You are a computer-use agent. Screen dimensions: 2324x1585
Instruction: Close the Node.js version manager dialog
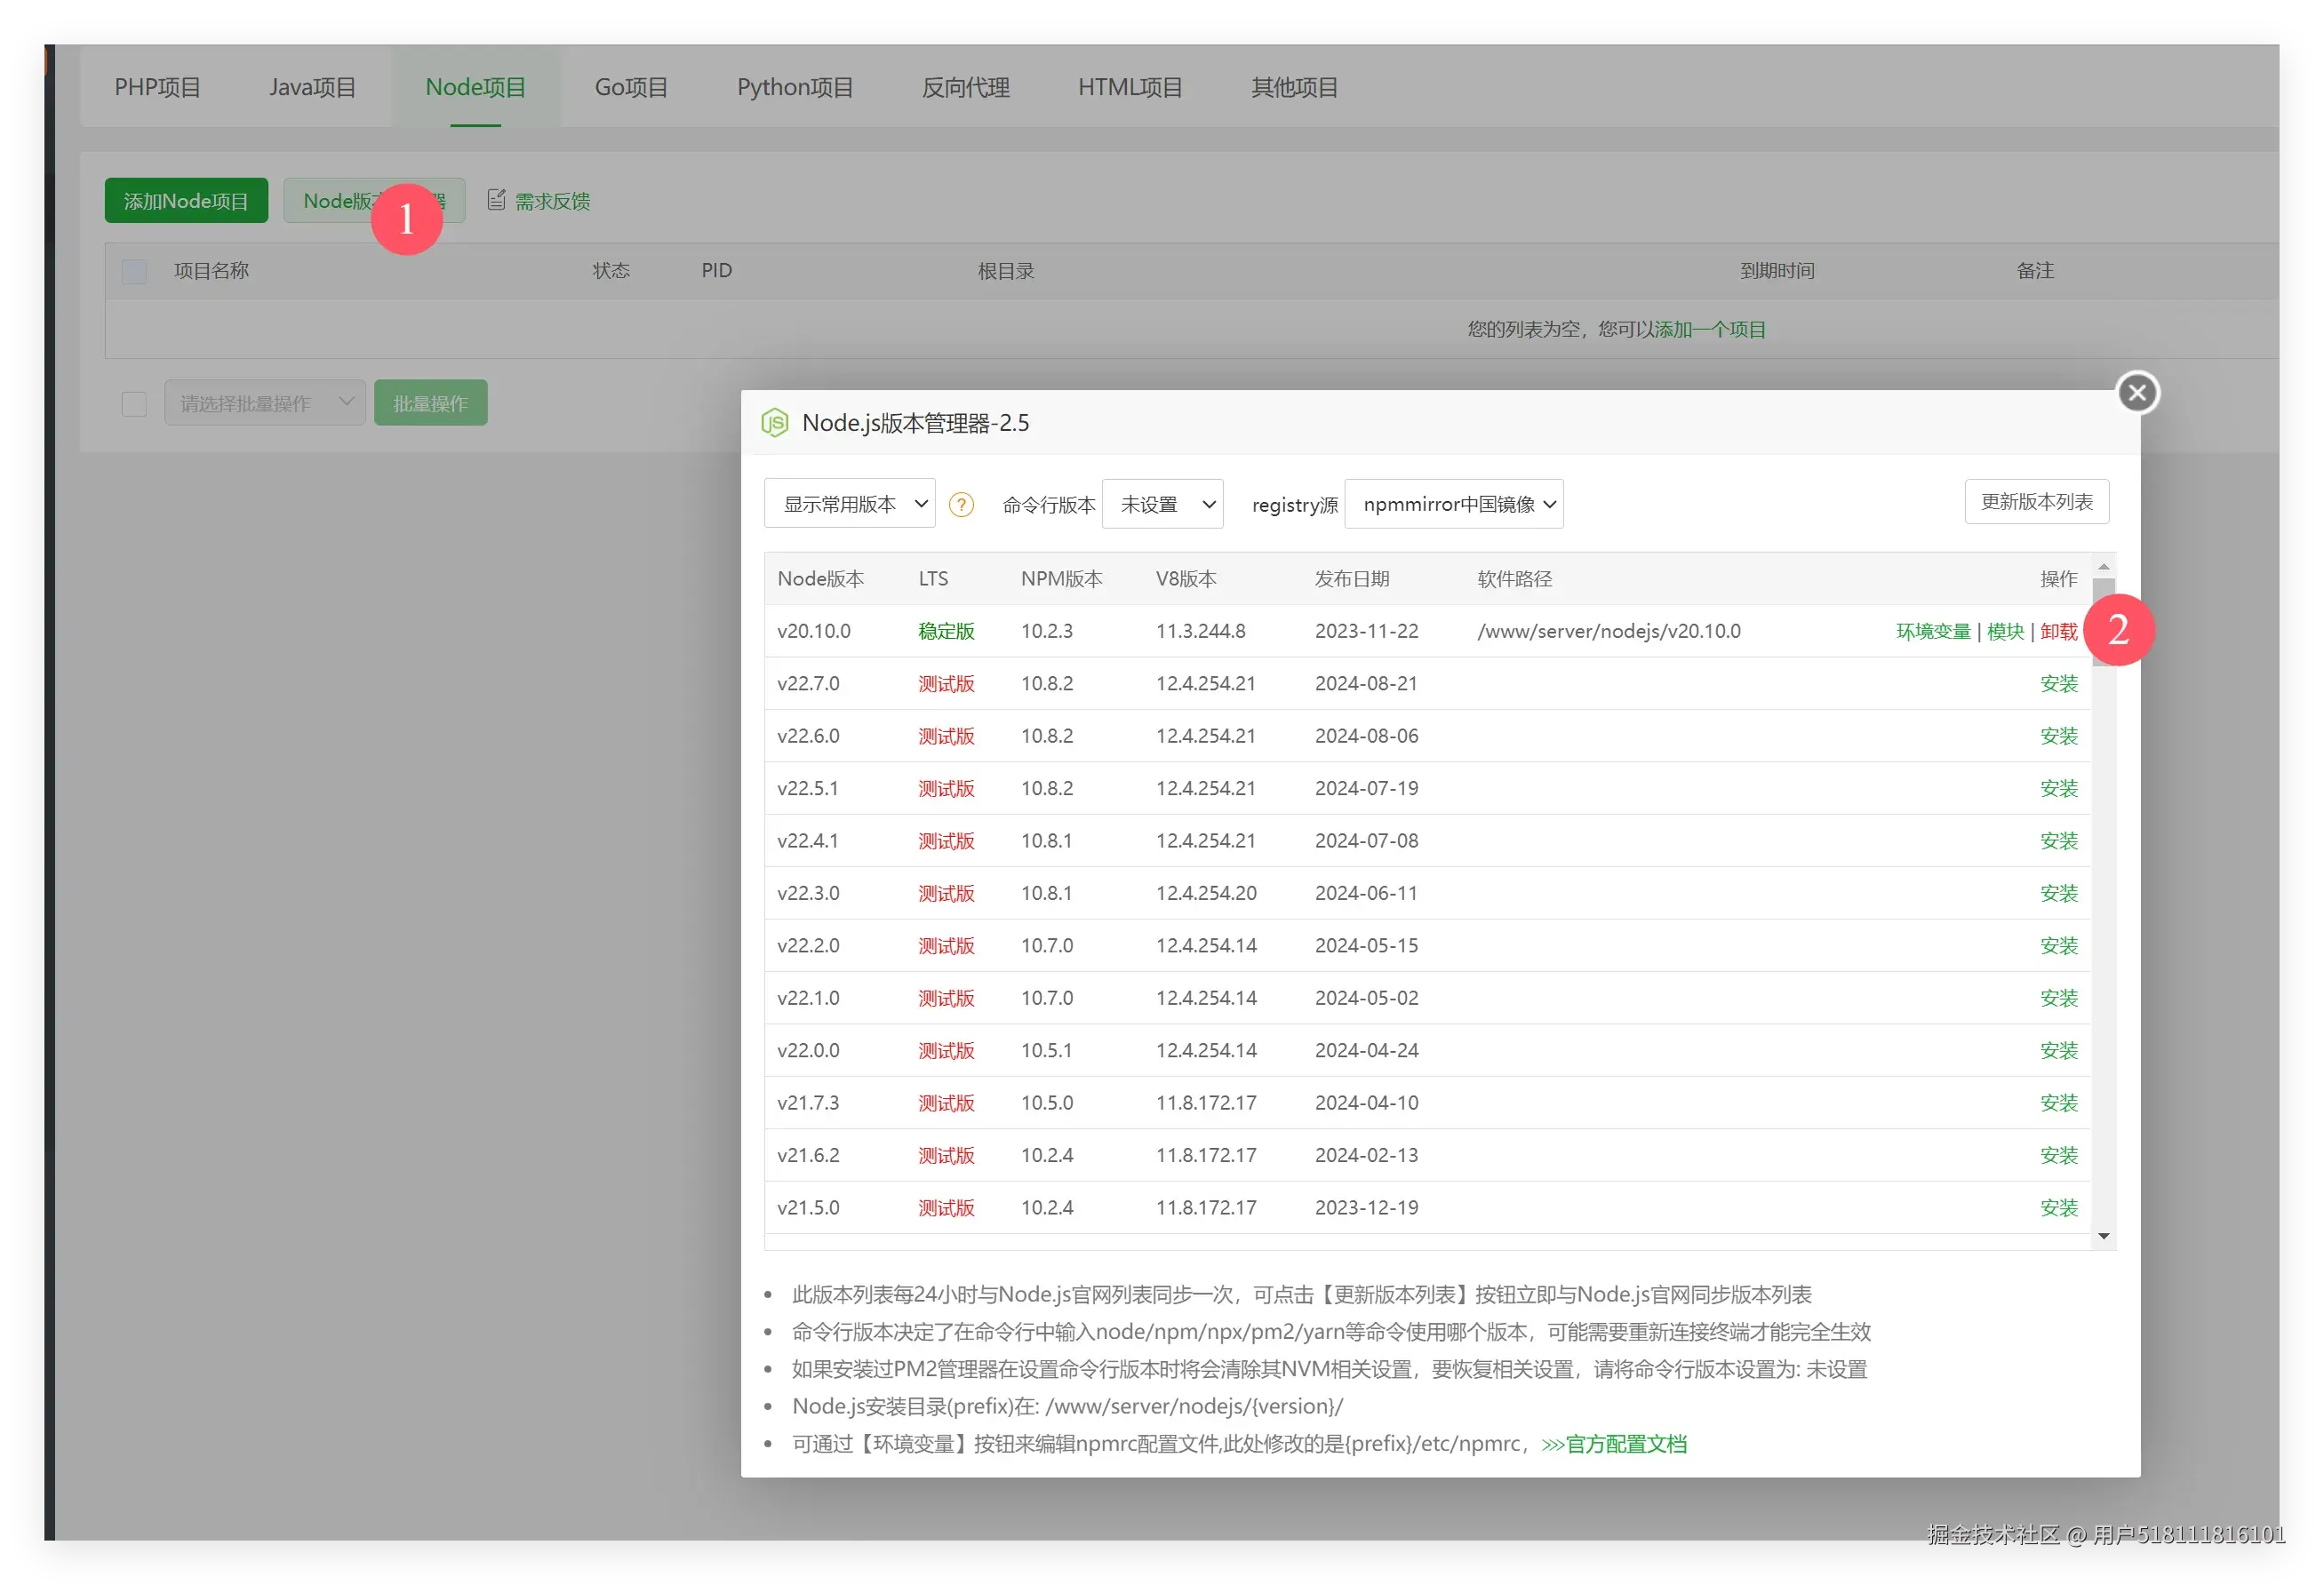[x=2137, y=393]
